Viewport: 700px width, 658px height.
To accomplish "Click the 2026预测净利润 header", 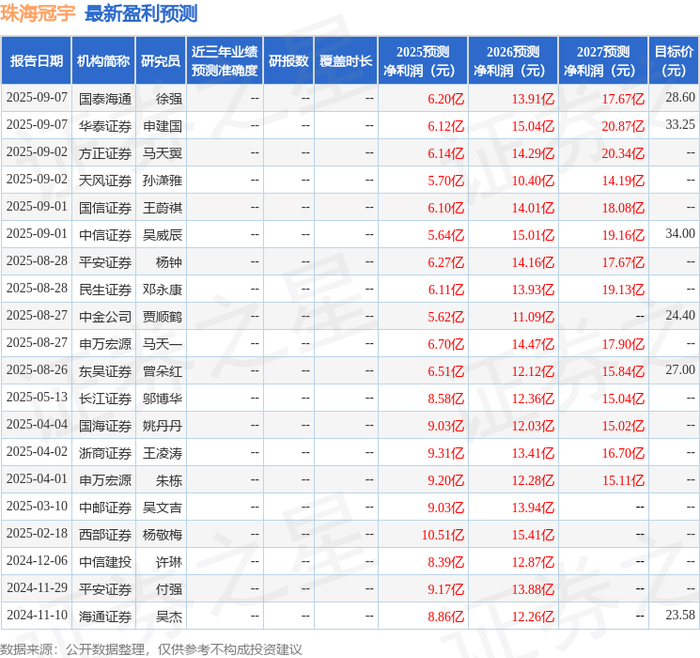I will (513, 61).
